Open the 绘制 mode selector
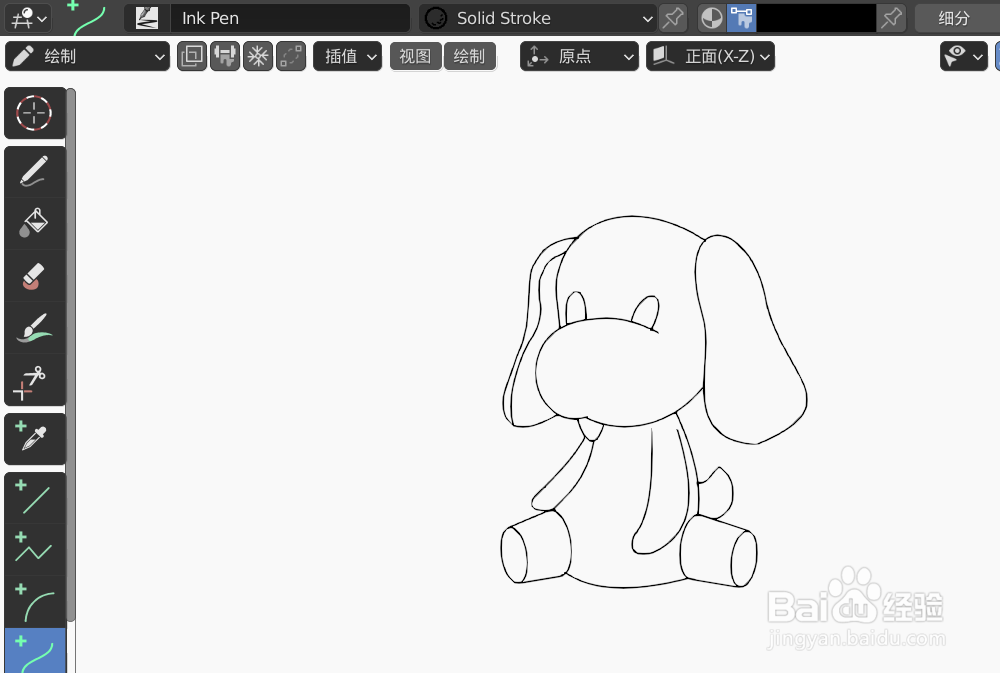Viewport: 1000px width, 673px height. click(87, 56)
